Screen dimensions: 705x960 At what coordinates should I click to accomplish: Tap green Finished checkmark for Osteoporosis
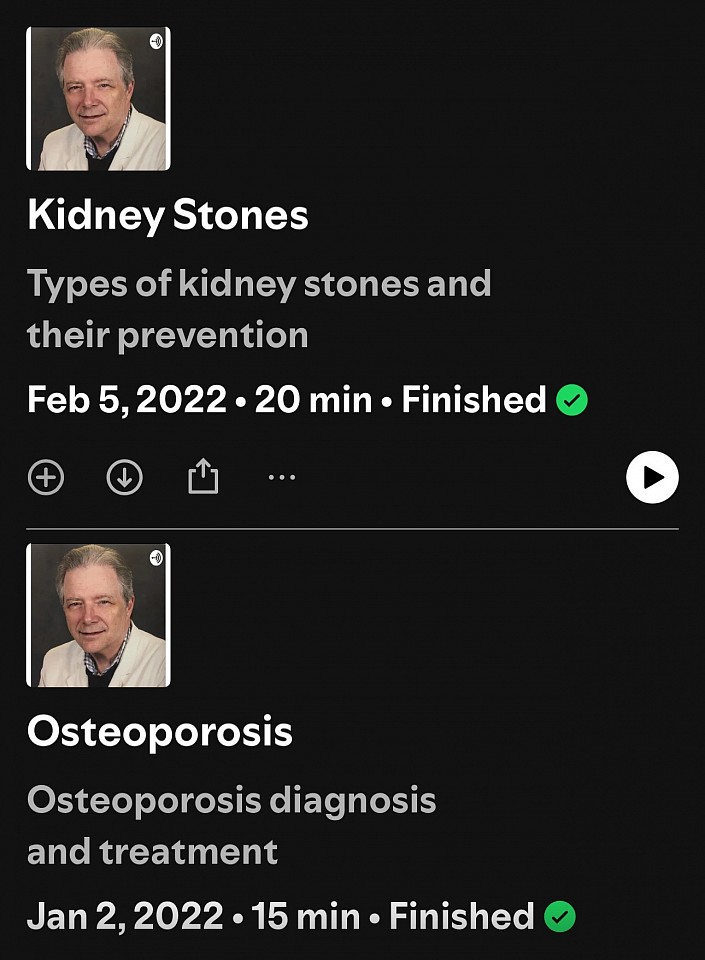(x=560, y=916)
